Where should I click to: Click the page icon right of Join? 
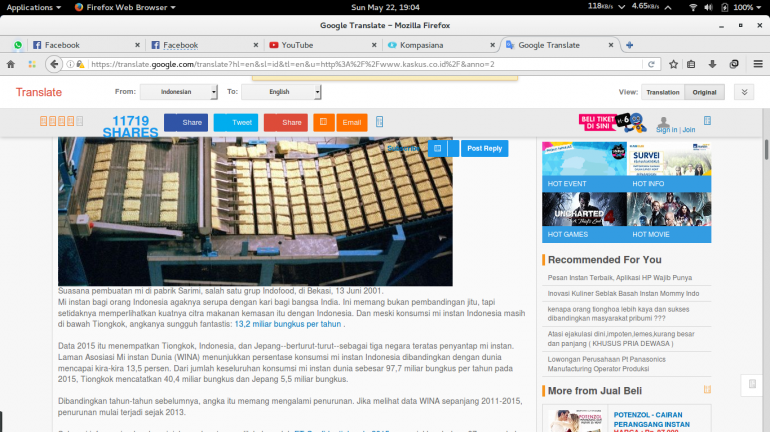point(707,121)
